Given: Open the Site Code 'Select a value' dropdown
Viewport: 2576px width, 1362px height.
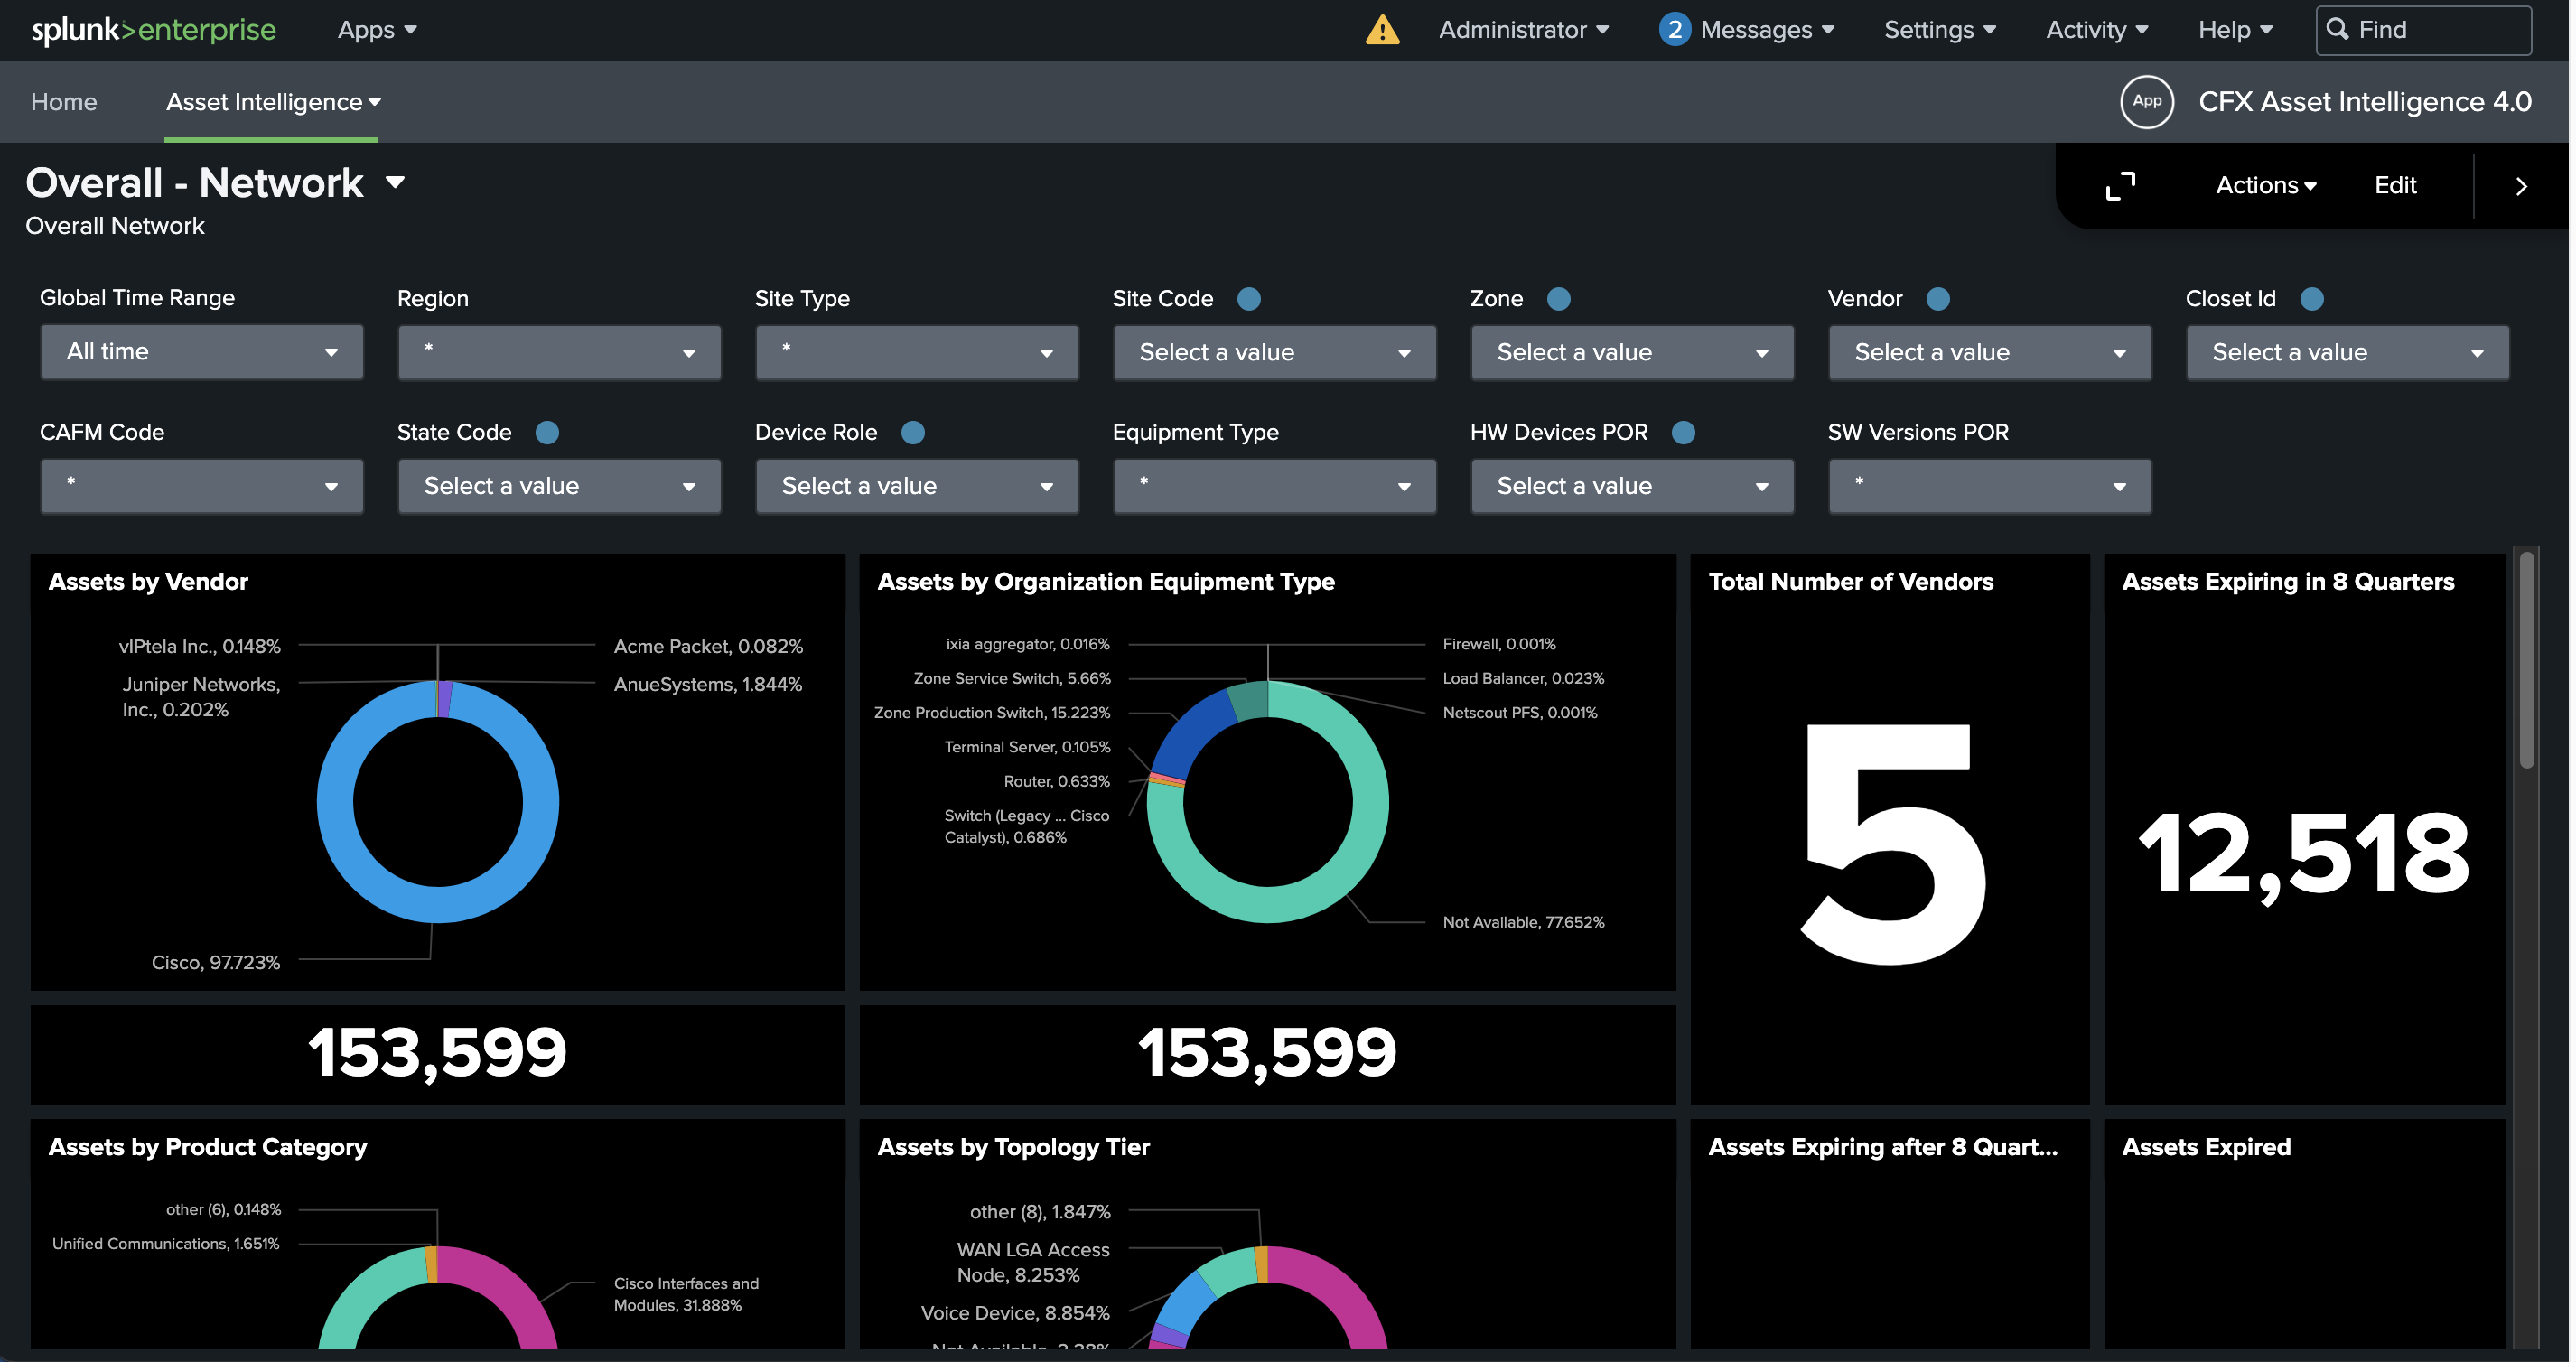Looking at the screenshot, I should [x=1274, y=352].
